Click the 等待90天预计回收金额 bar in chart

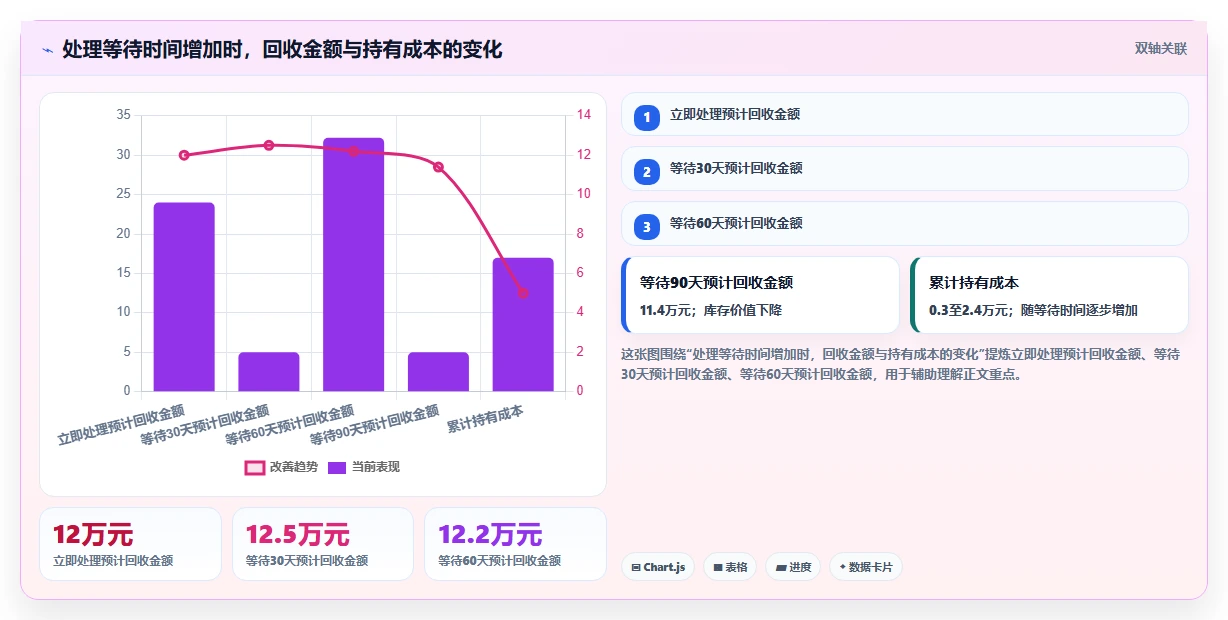click(x=438, y=372)
